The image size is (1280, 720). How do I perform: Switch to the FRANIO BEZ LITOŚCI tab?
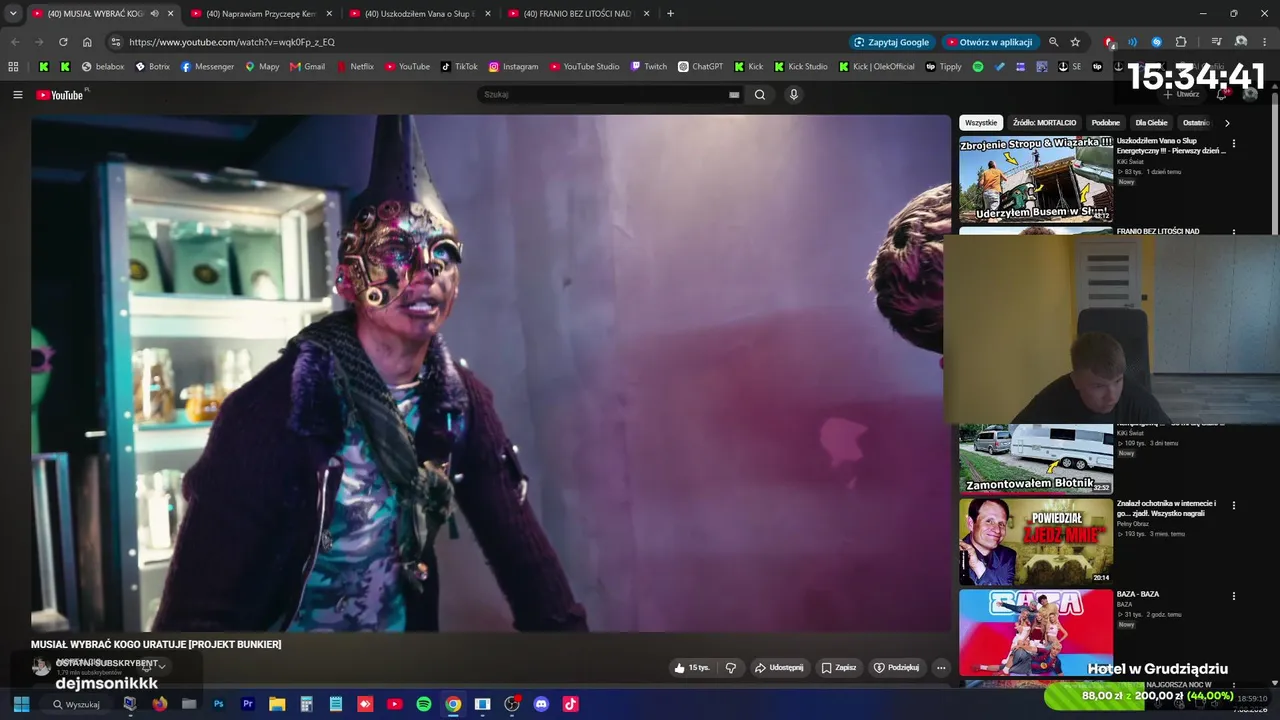coord(578,14)
